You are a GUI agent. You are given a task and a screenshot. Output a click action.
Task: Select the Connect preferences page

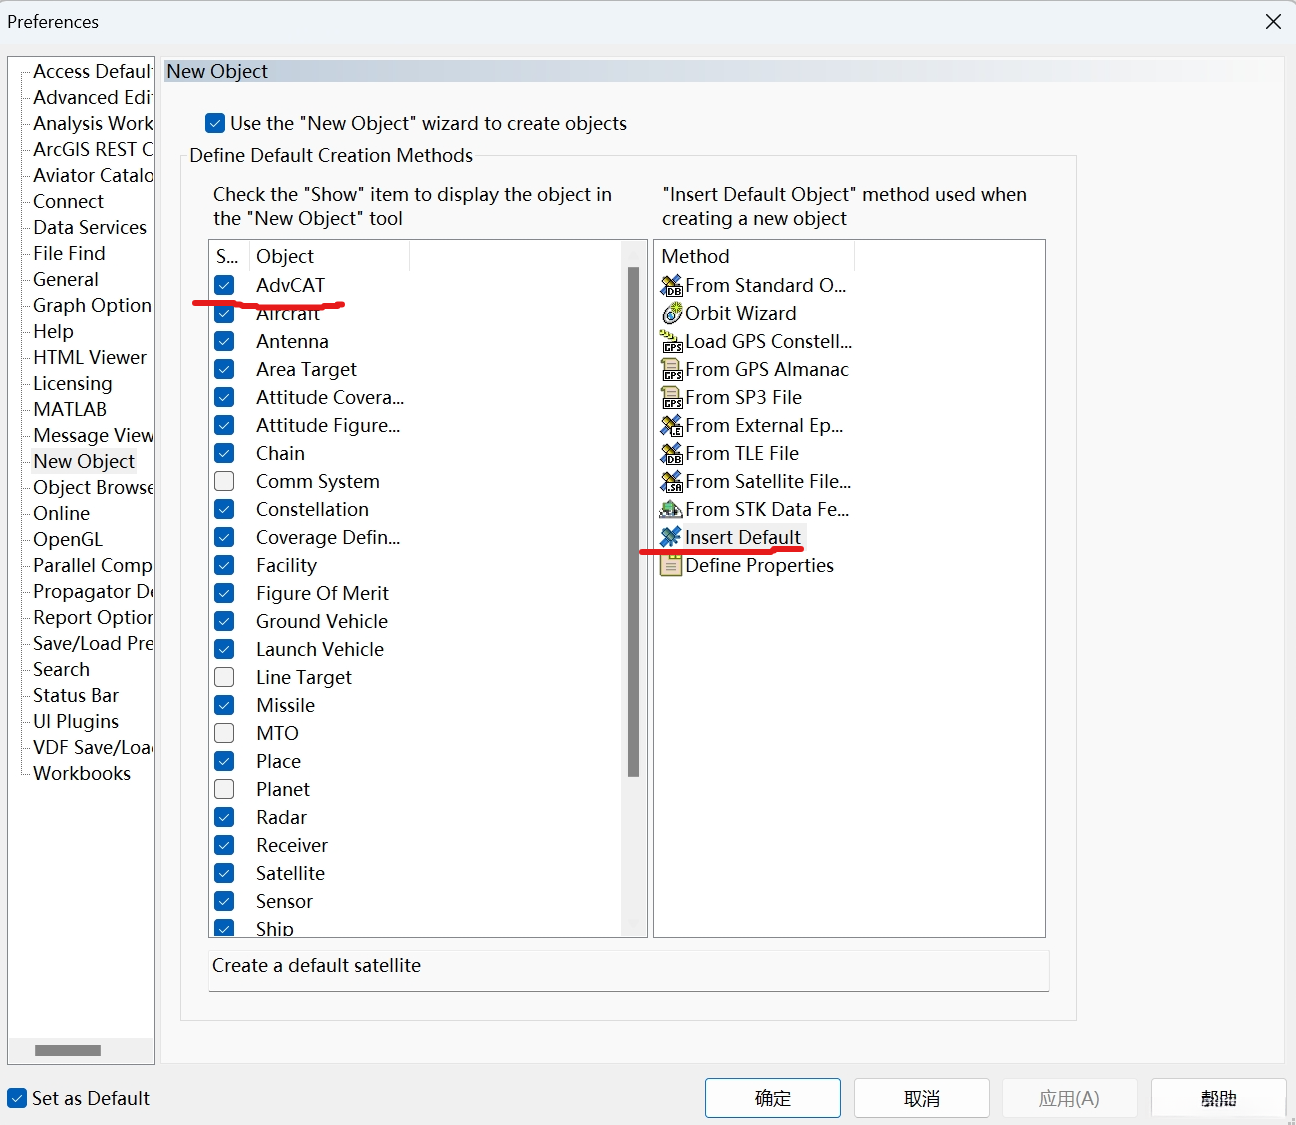[x=68, y=201]
